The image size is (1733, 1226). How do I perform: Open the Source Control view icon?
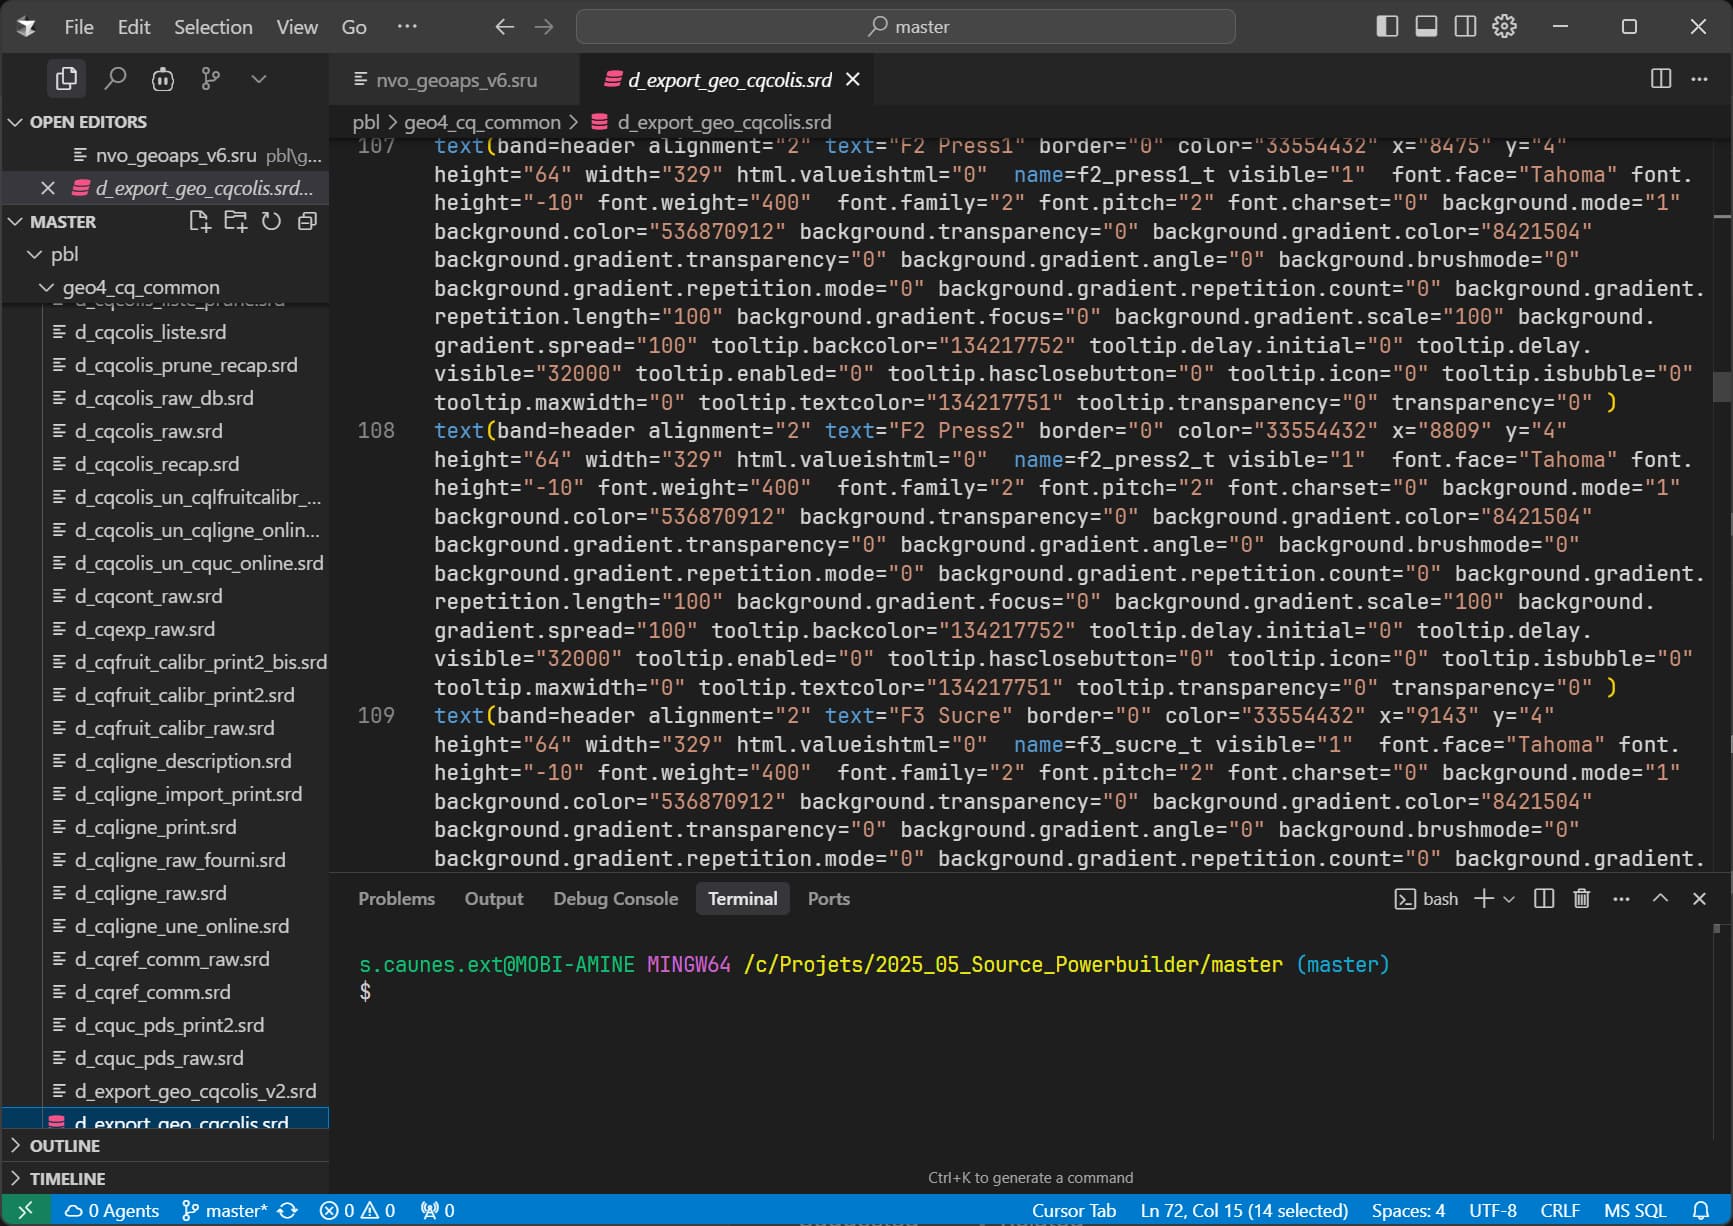[211, 78]
